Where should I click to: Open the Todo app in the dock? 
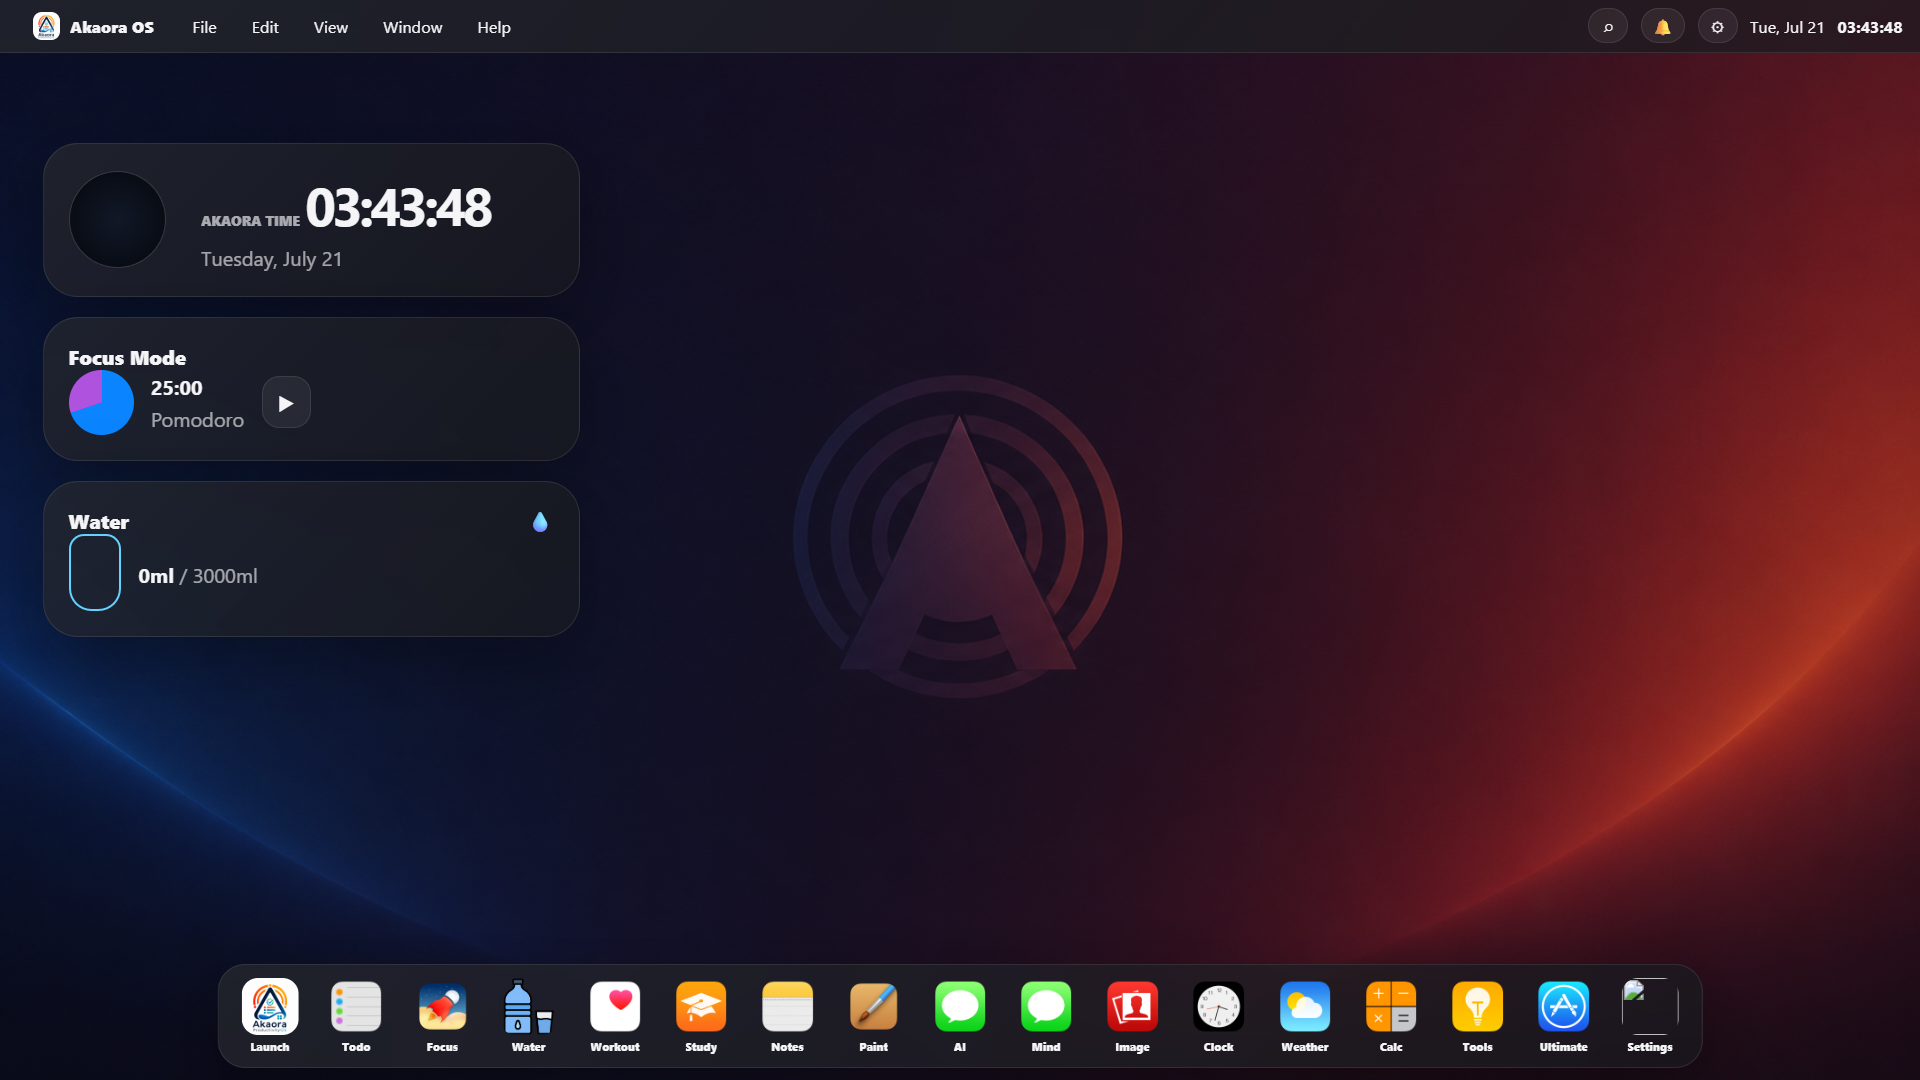356,1015
